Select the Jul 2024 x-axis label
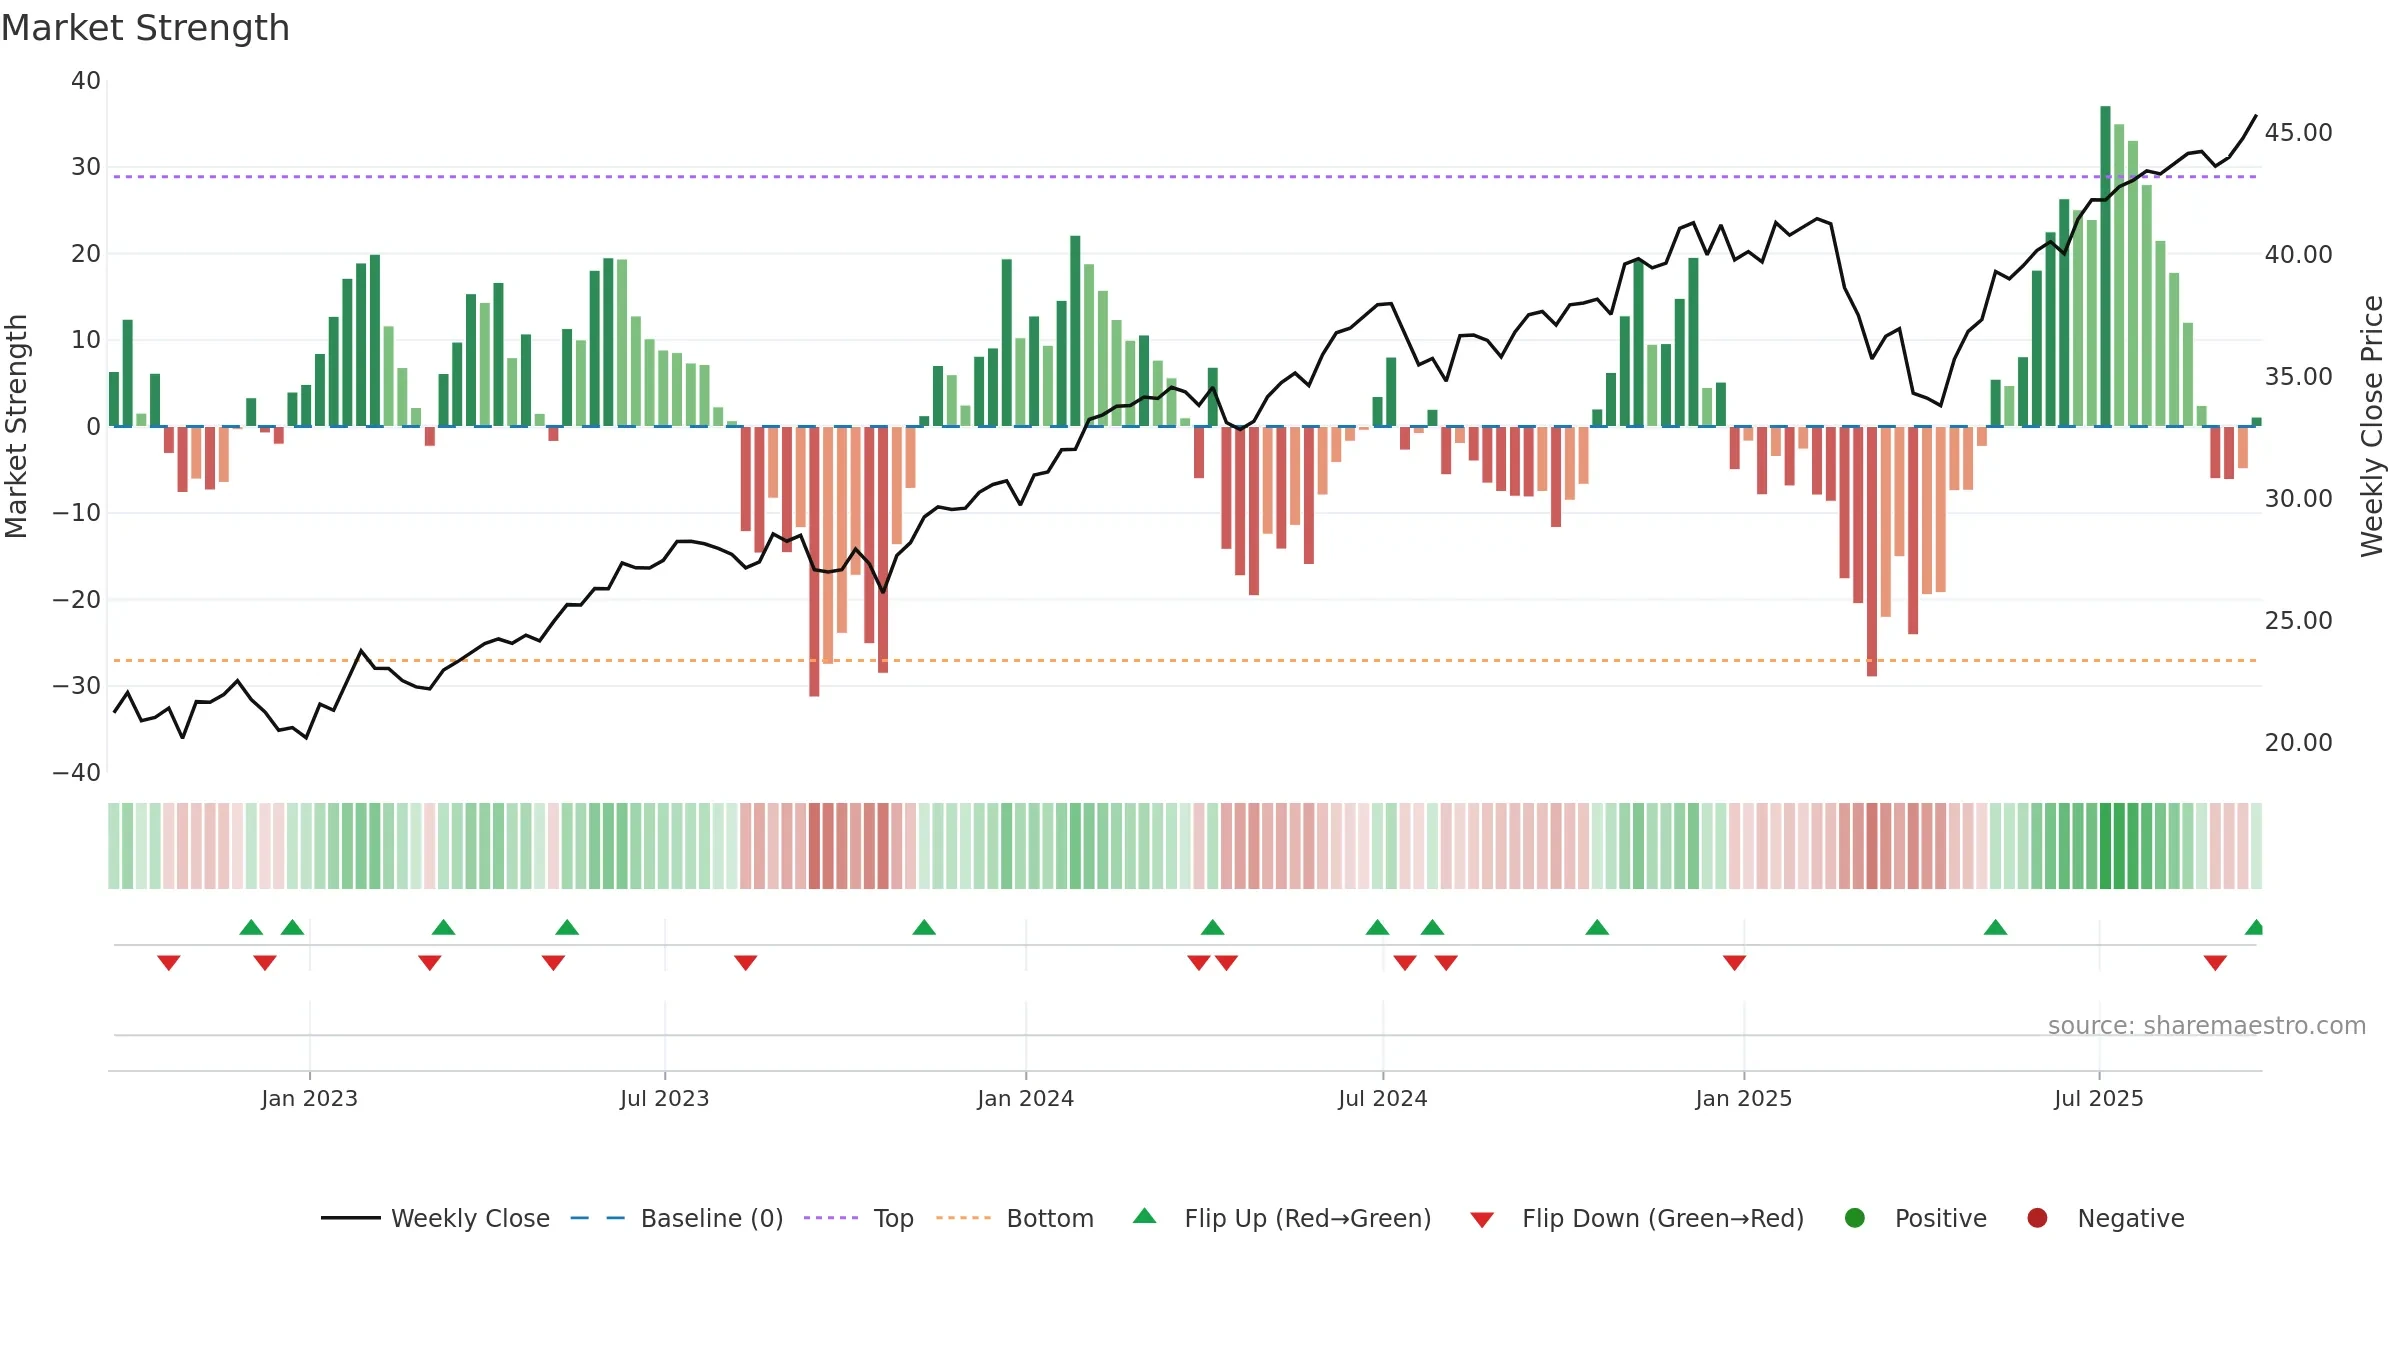The width and height of the screenshot is (2400, 1350). point(1382,1098)
